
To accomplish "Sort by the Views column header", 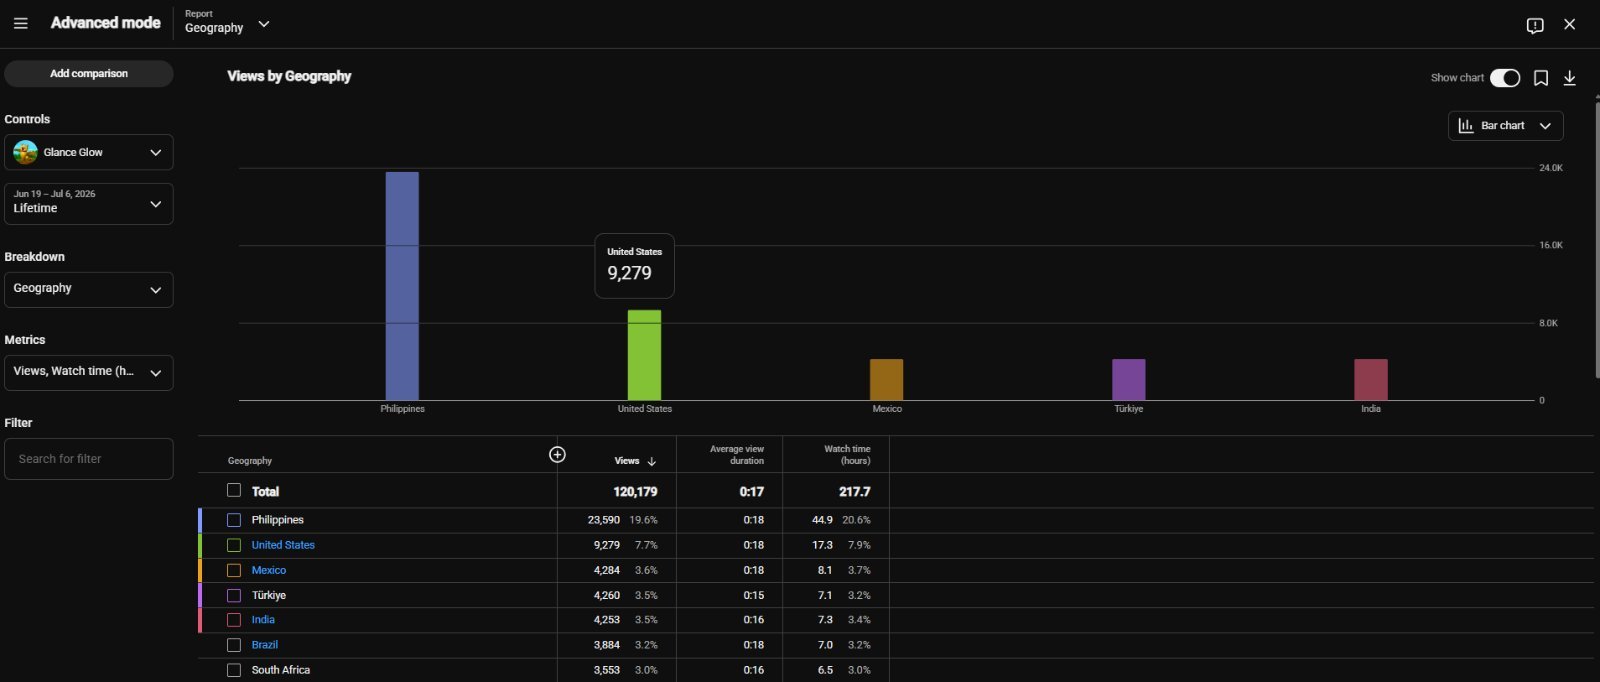I will click(x=627, y=461).
